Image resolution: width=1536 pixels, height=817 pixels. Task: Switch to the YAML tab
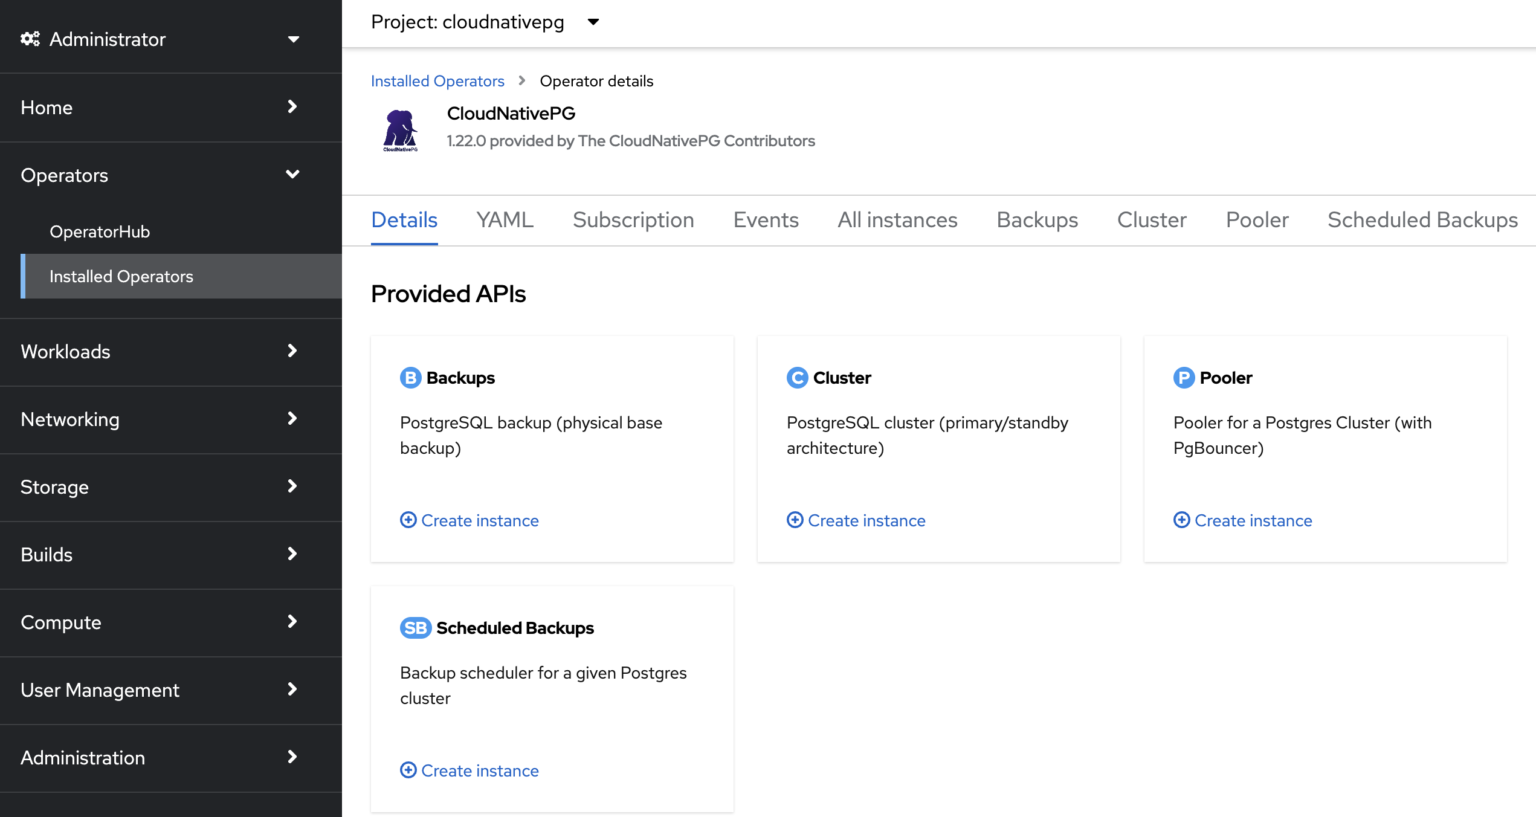(x=505, y=220)
